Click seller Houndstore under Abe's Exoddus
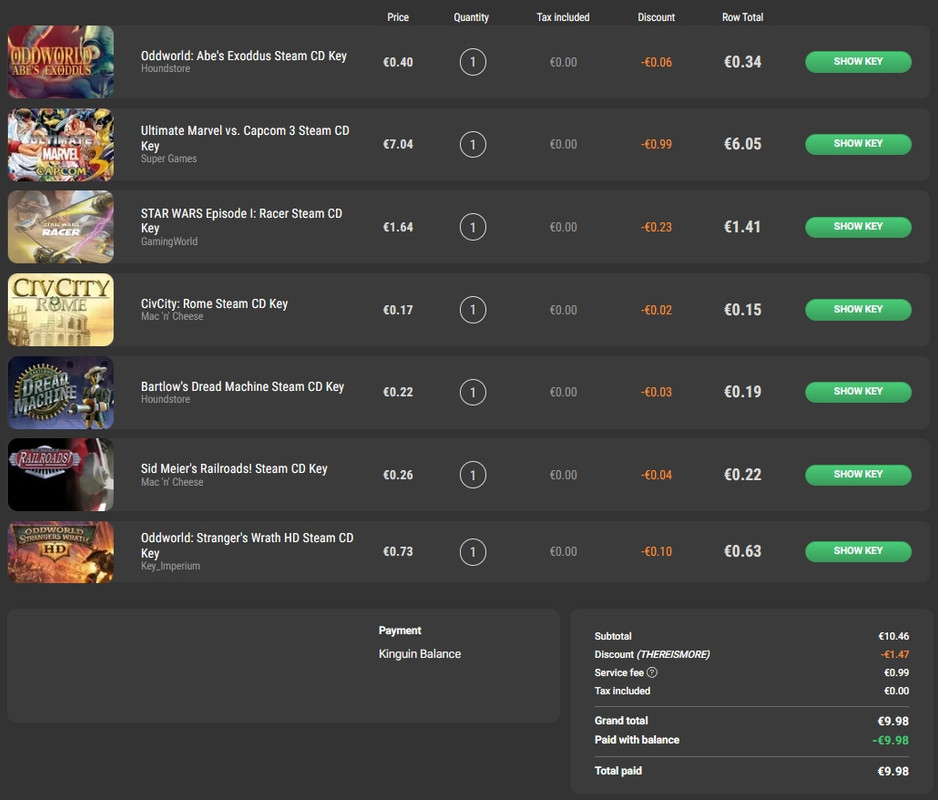This screenshot has height=800, width=938. pos(166,69)
